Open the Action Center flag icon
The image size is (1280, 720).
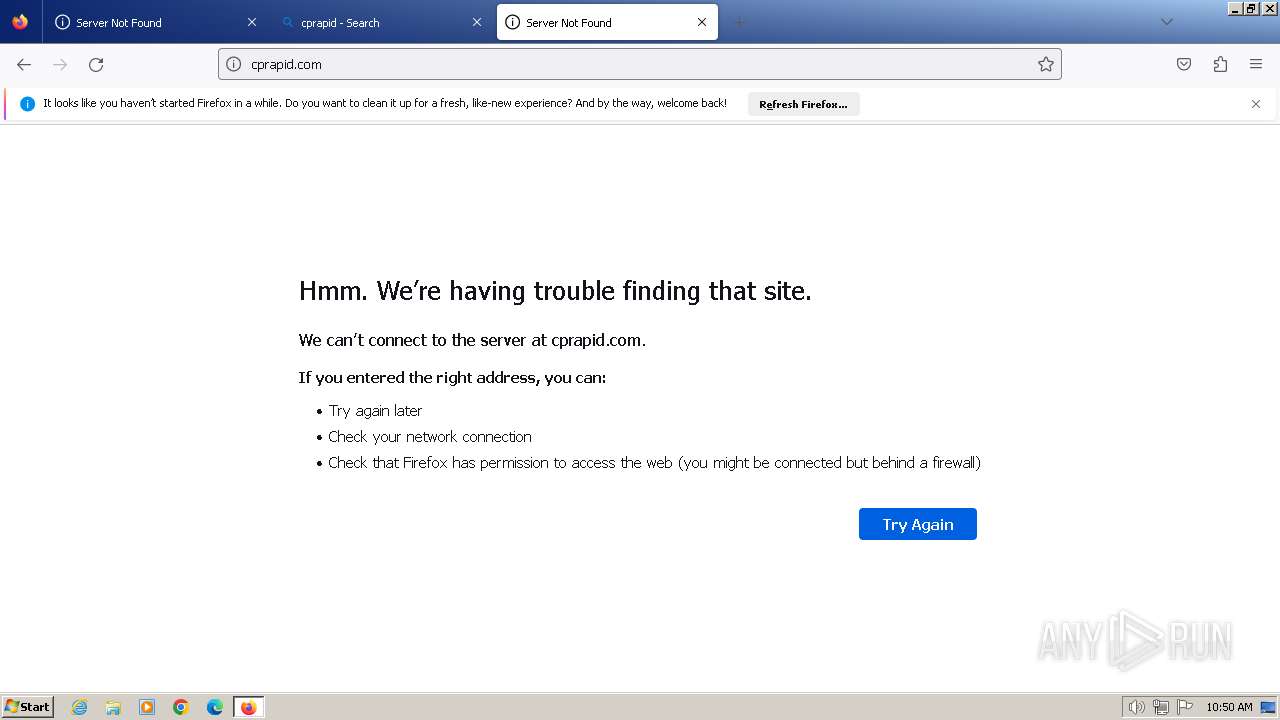pos(1185,707)
